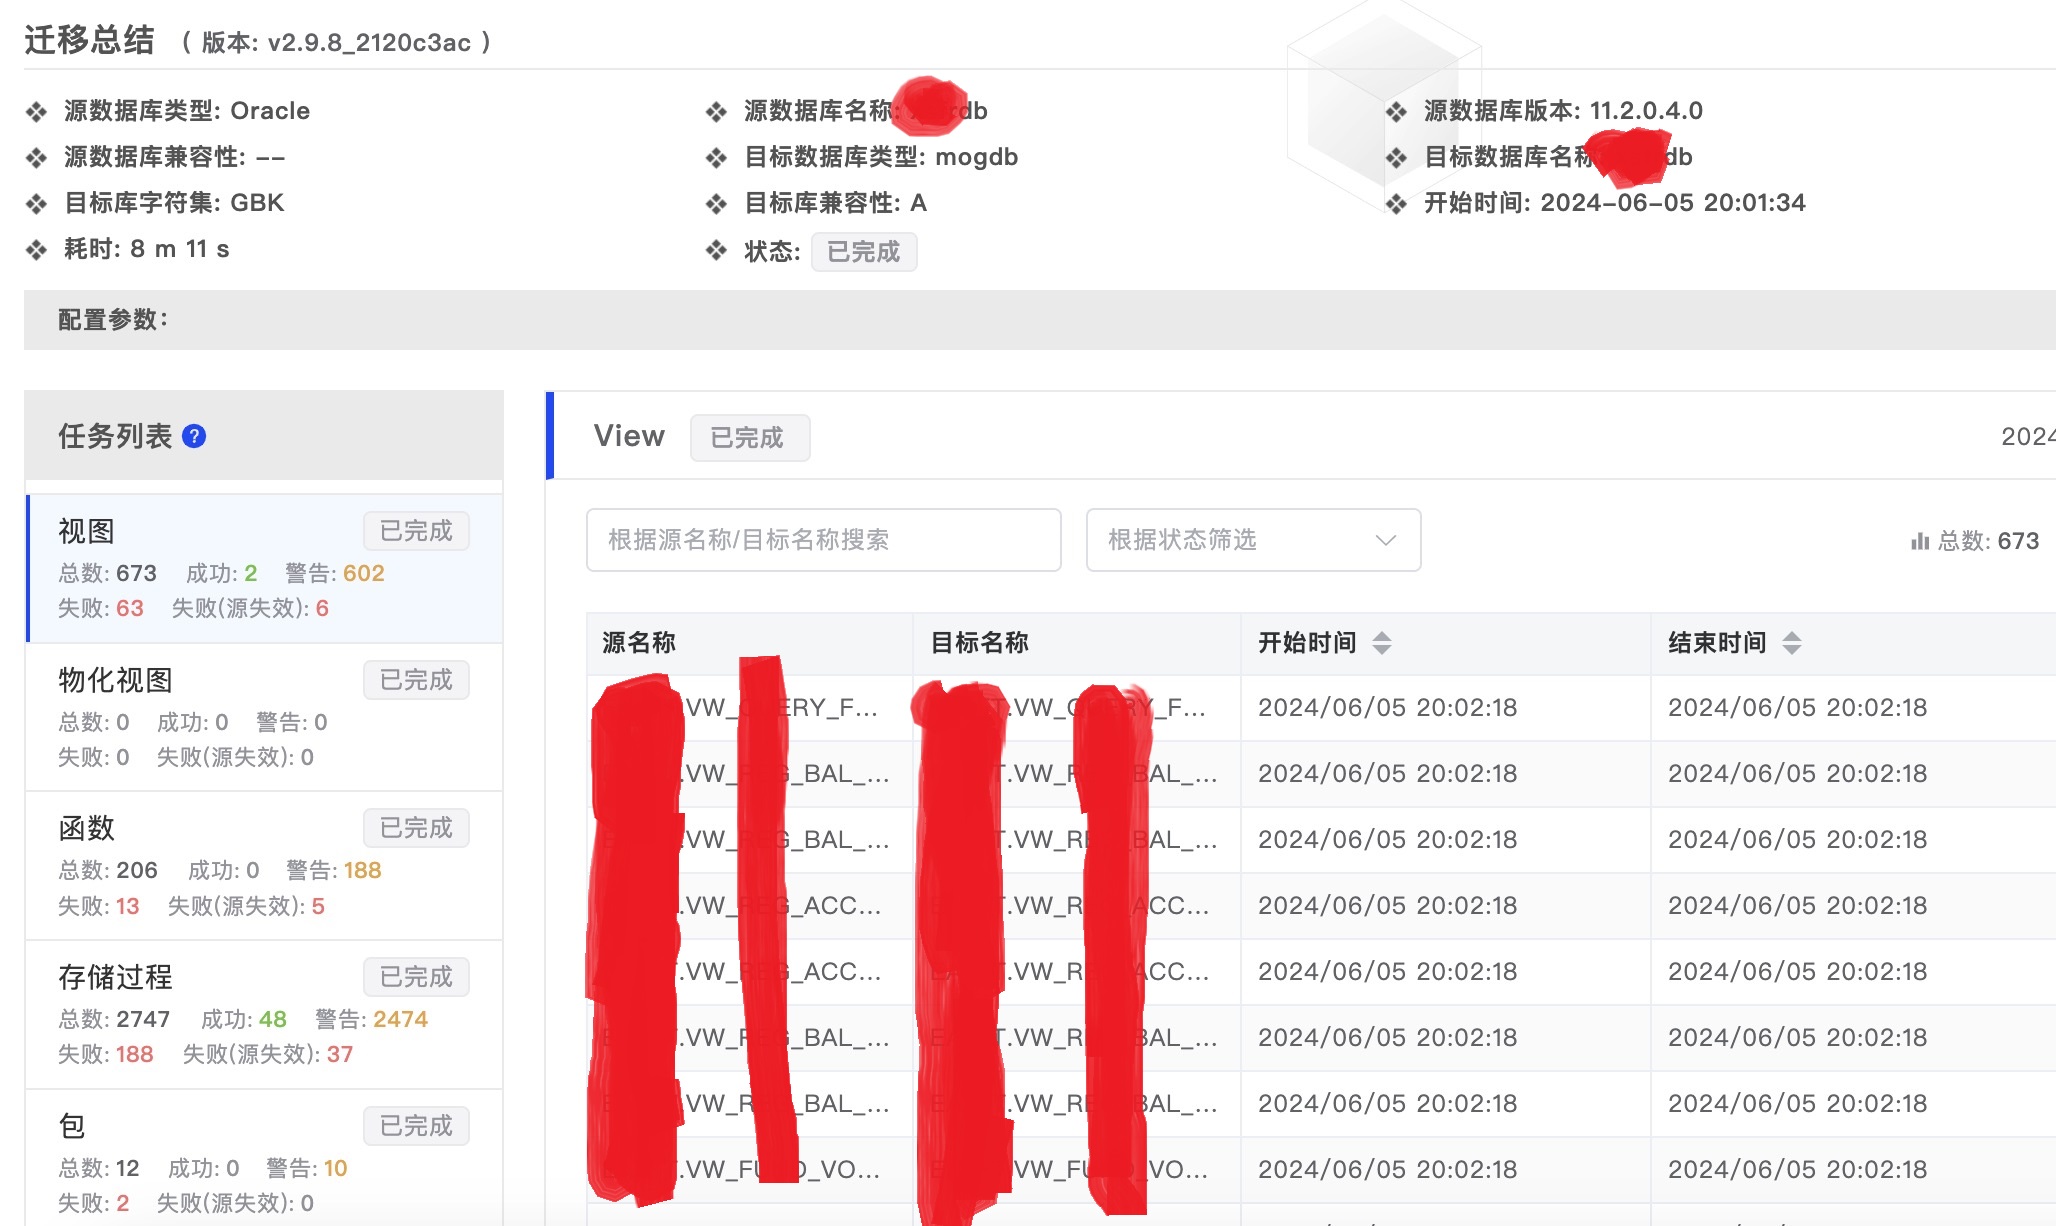The width and height of the screenshot is (2056, 1226).
Task: Click the 耗时: 8 m 11 s entry
Action: coord(147,249)
